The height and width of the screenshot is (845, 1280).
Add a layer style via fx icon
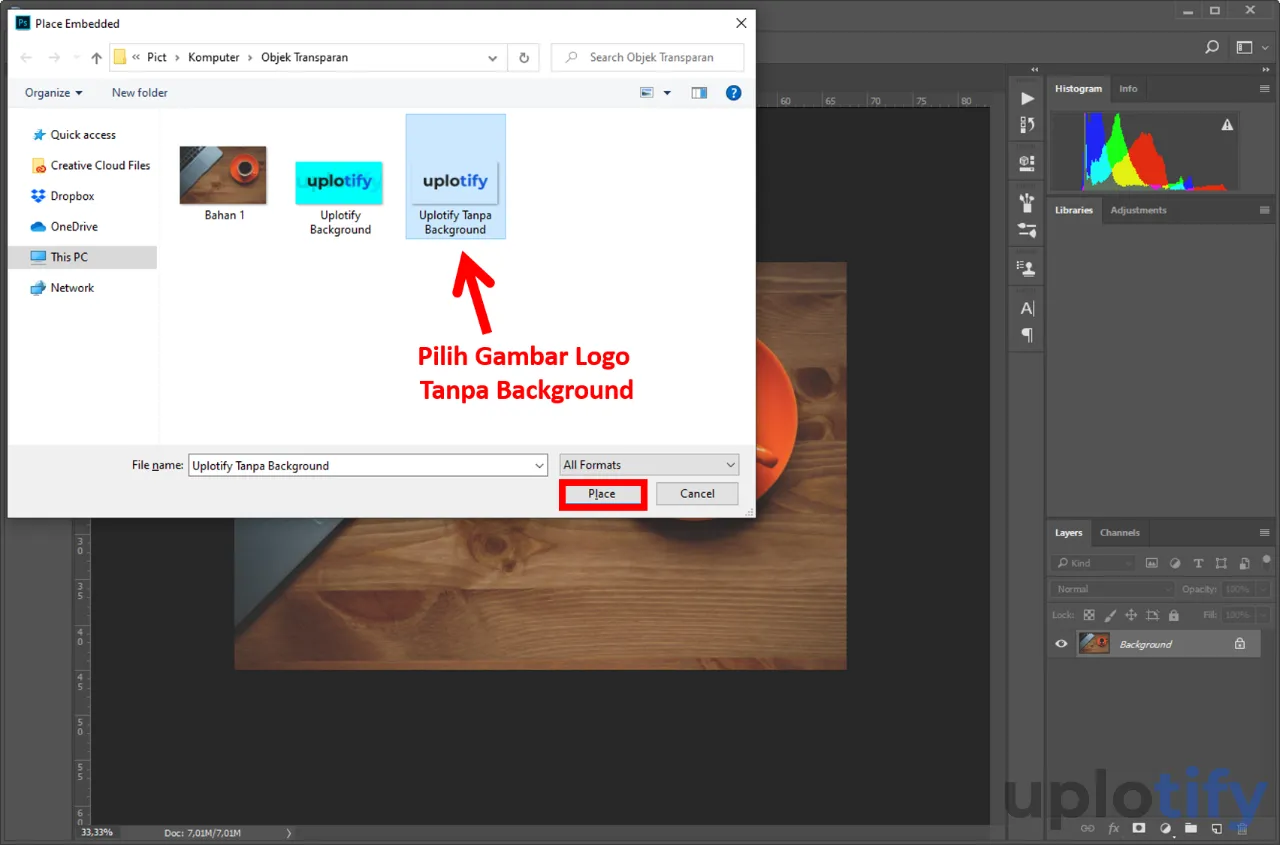pyautogui.click(x=1114, y=829)
